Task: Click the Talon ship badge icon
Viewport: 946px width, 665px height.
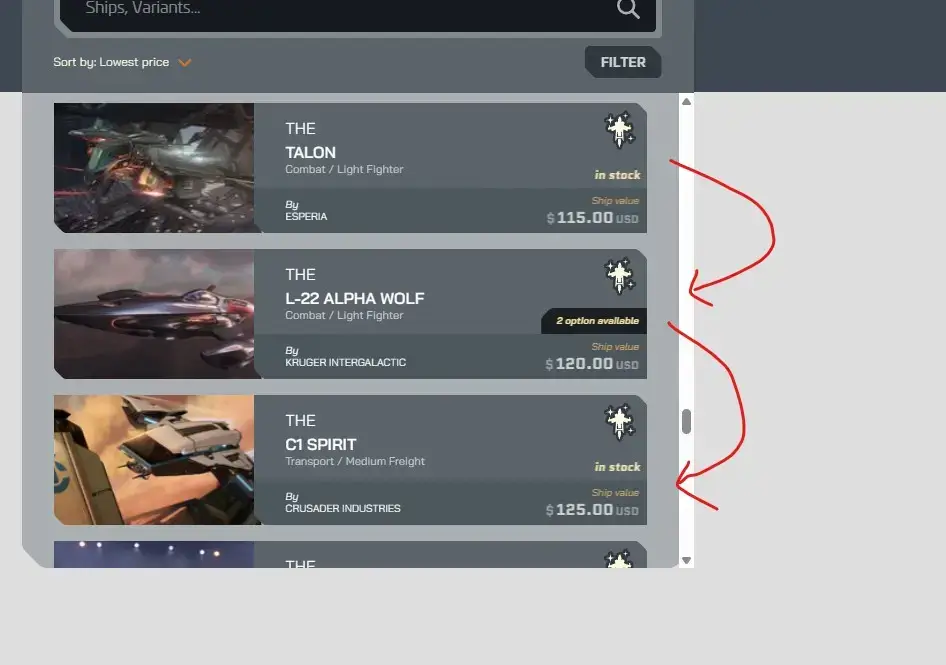Action: point(620,129)
